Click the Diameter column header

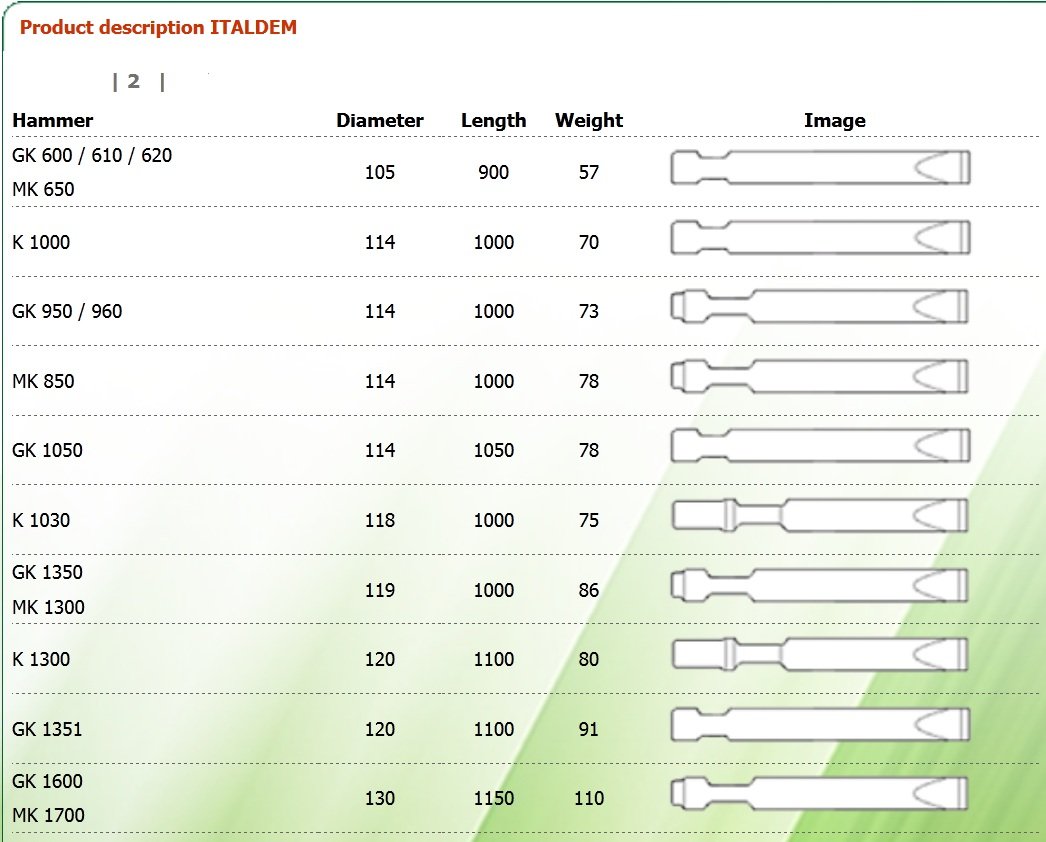[x=380, y=121]
